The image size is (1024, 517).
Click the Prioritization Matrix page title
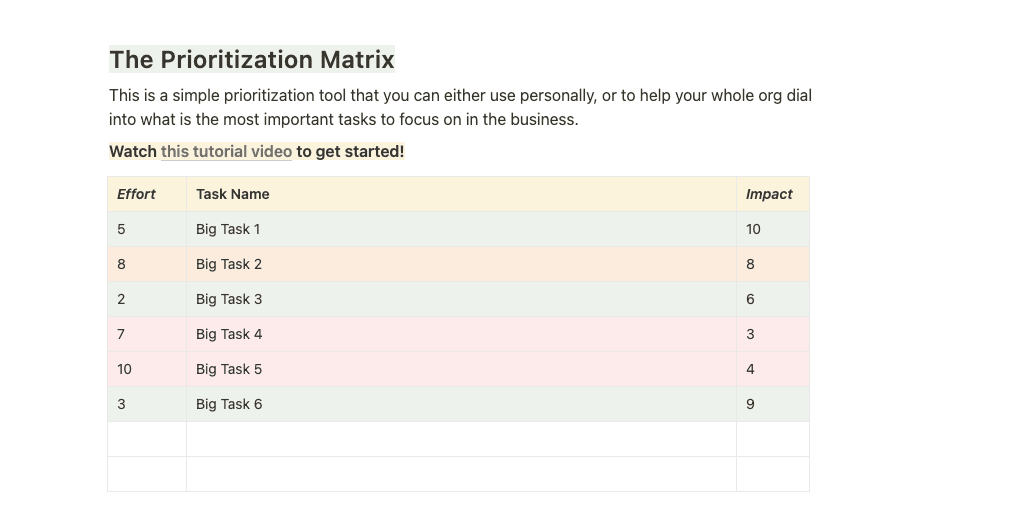coord(252,60)
